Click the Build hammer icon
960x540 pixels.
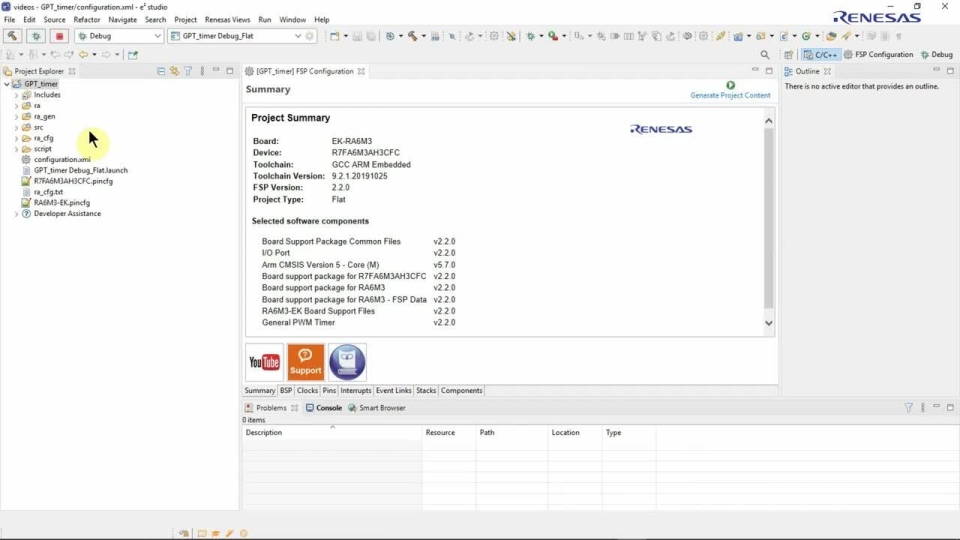pos(13,36)
